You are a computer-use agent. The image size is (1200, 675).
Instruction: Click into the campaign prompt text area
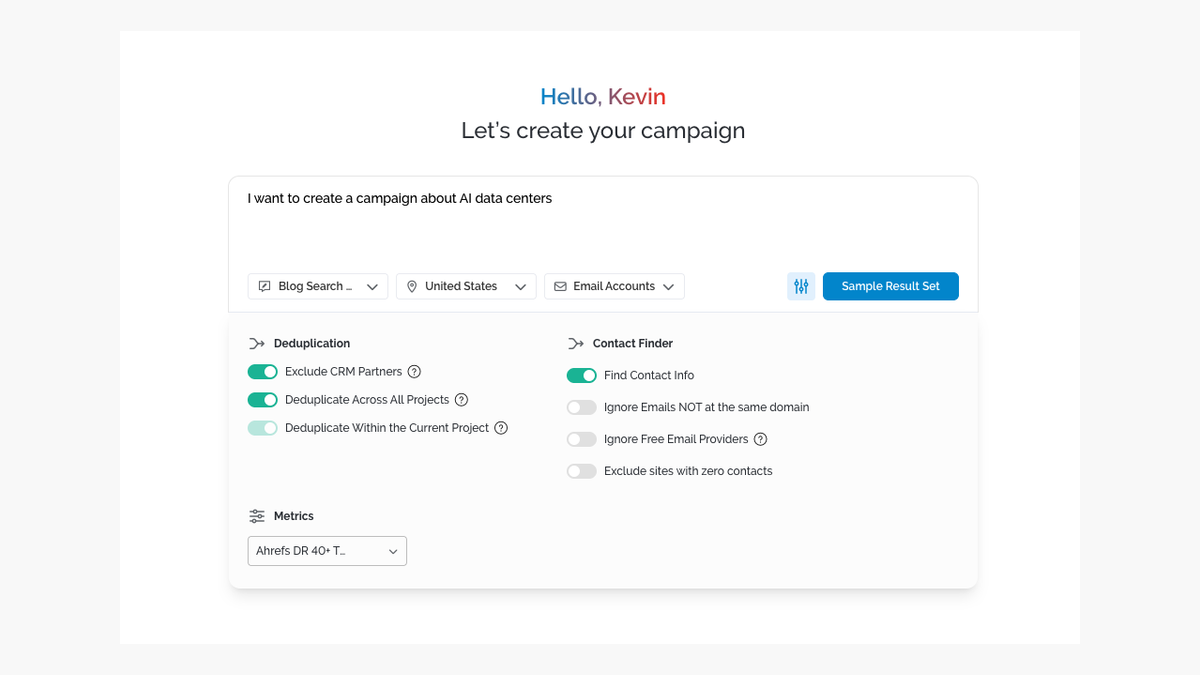[x=603, y=222]
